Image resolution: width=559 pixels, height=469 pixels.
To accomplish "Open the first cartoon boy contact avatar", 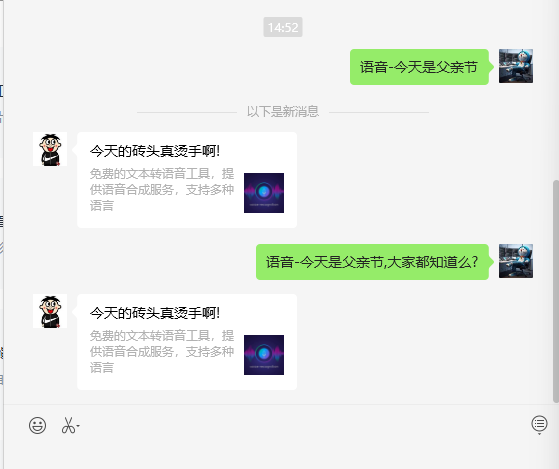I will pos(50,149).
